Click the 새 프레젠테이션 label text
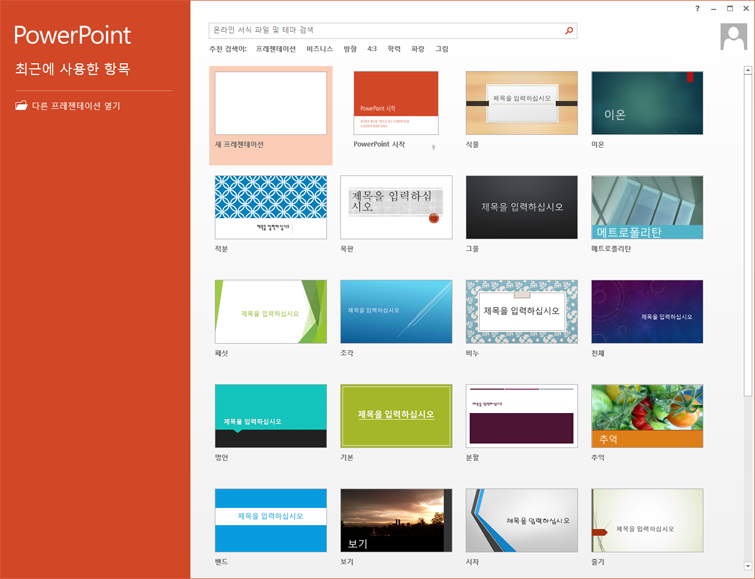Image resolution: width=755 pixels, height=579 pixels. coord(239,145)
